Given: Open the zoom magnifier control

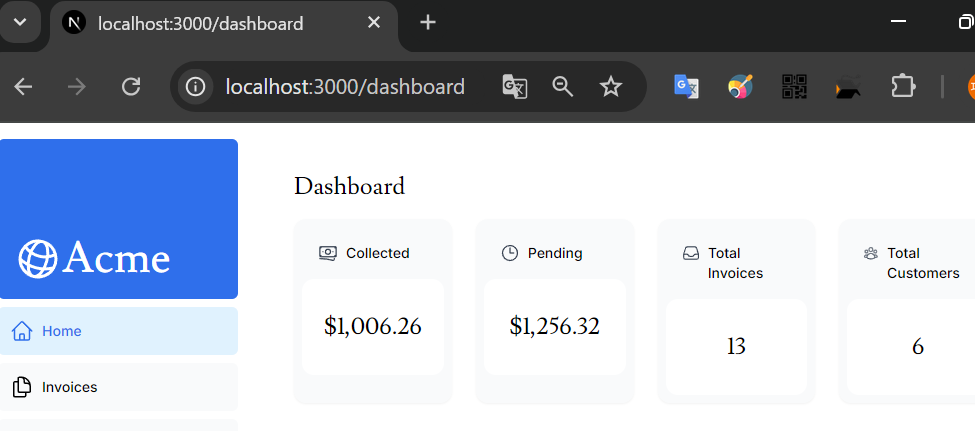Looking at the screenshot, I should pos(563,87).
